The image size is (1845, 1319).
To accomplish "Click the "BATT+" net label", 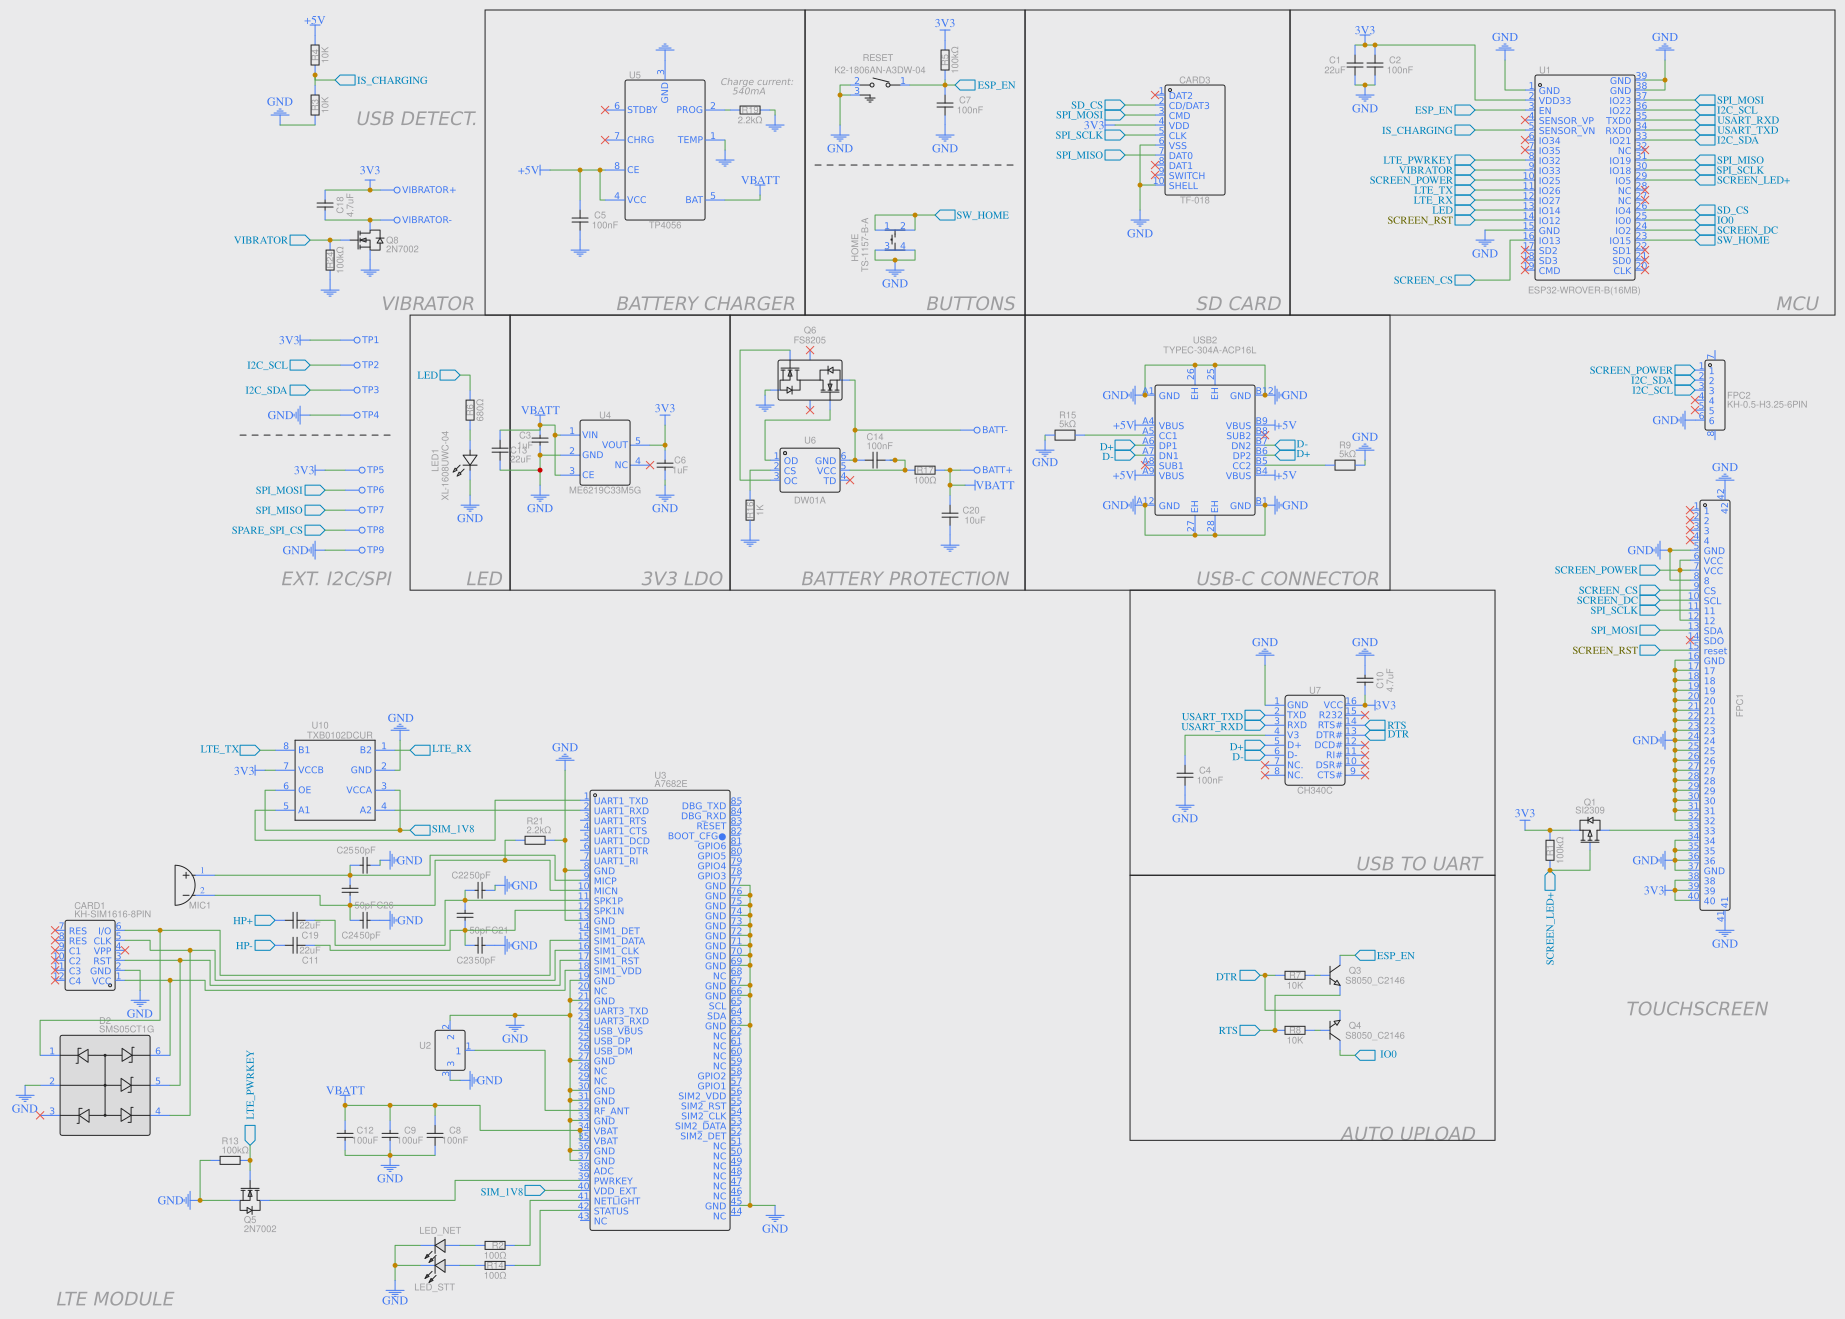I will point(997,470).
